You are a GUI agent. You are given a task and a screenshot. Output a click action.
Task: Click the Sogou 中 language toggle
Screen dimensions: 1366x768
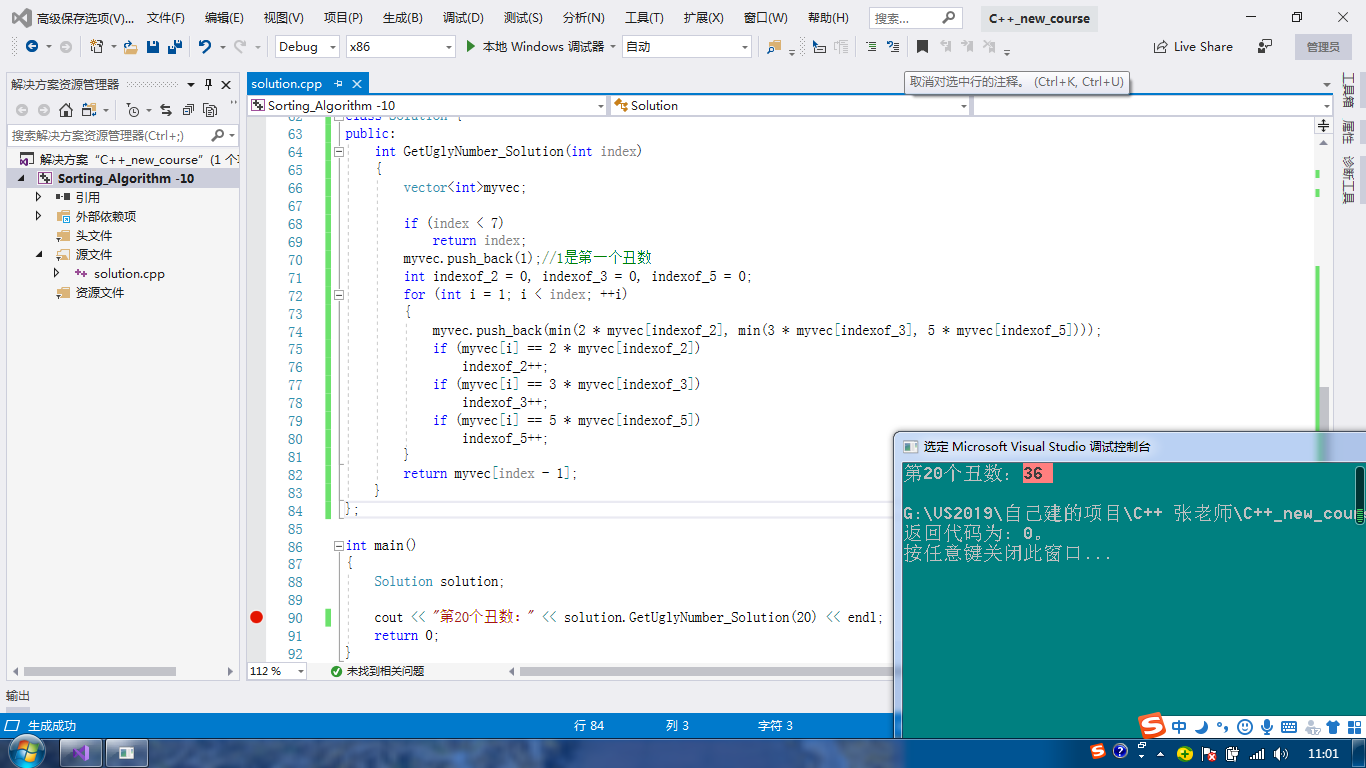(x=1179, y=727)
